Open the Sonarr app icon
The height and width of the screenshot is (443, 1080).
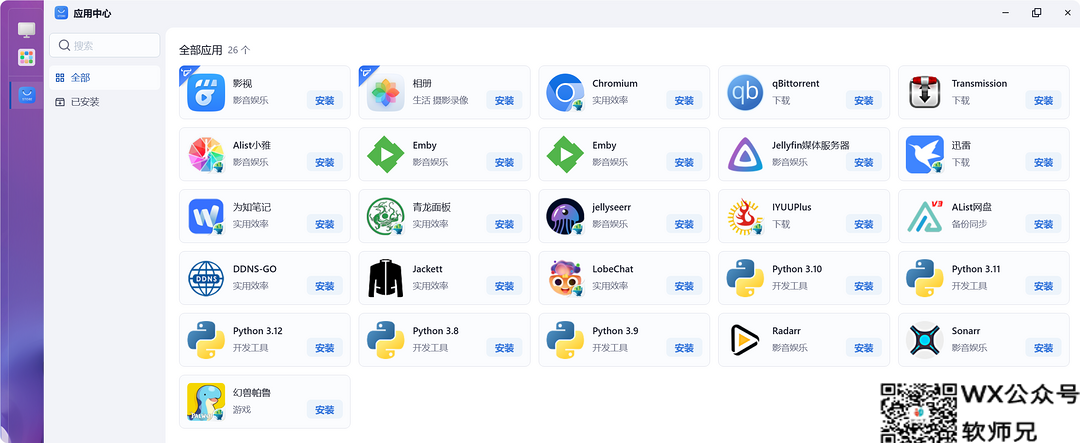click(925, 340)
